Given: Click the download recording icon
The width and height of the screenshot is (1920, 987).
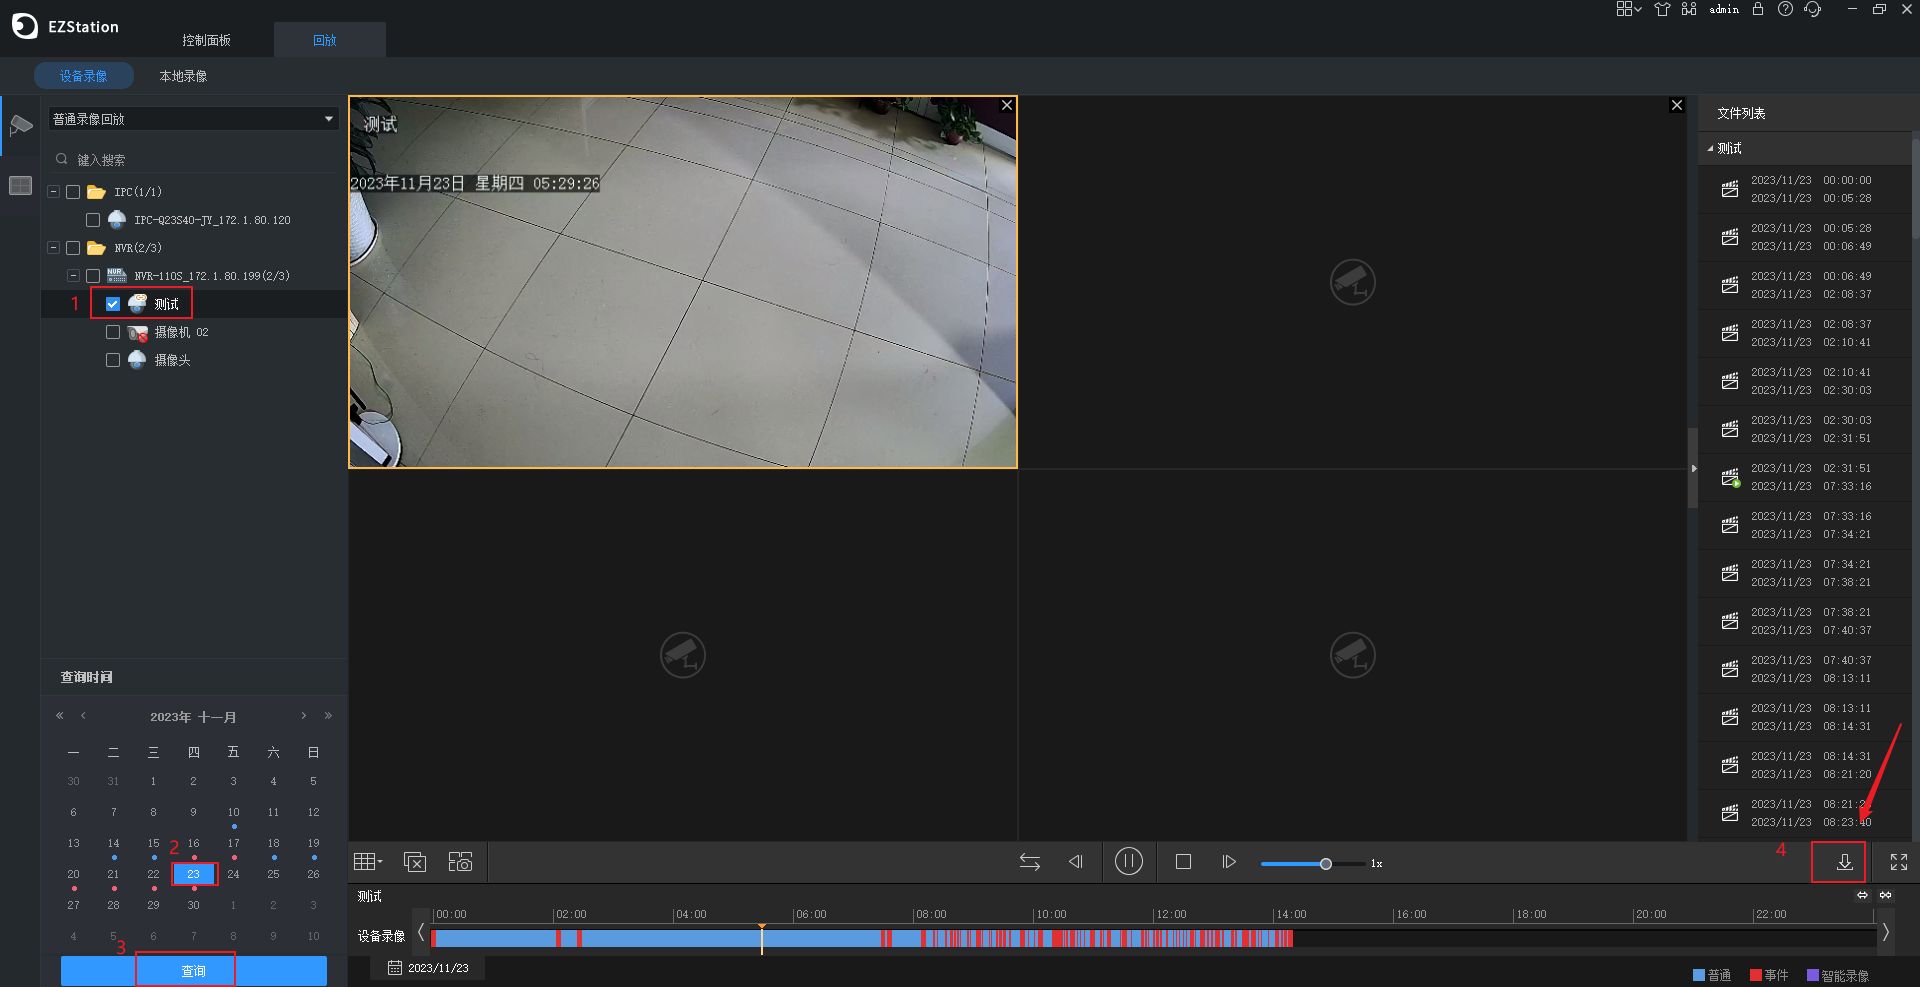Looking at the screenshot, I should (x=1844, y=862).
